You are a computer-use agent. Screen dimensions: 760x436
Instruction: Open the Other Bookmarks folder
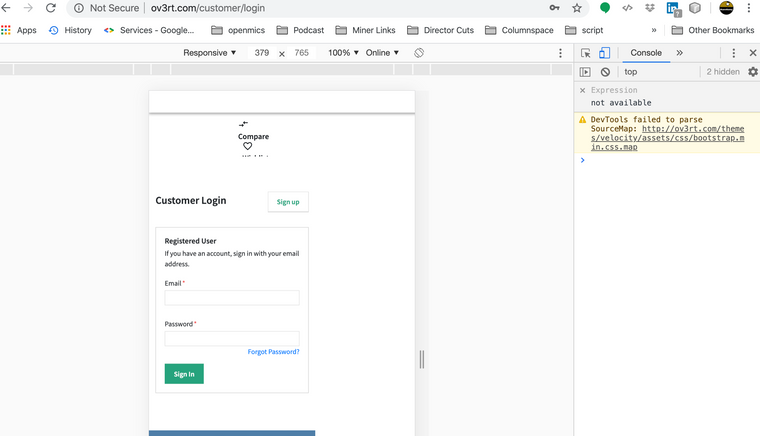(x=713, y=30)
